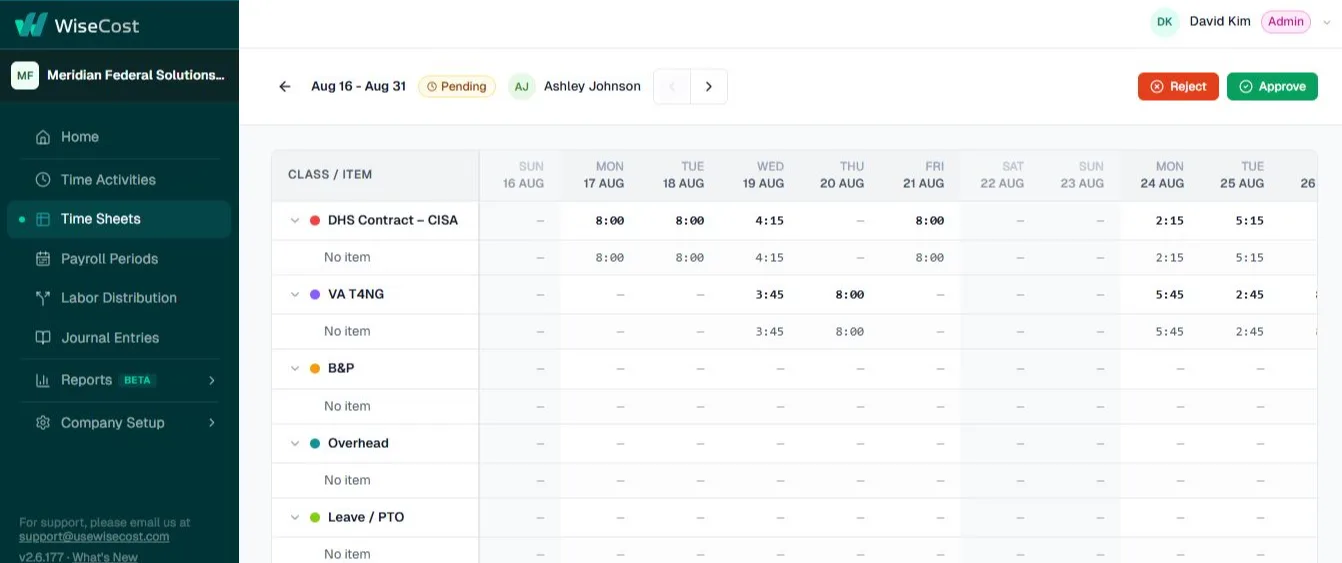Click the Admin role badge
This screenshot has height=563, width=1342.
1286,22
